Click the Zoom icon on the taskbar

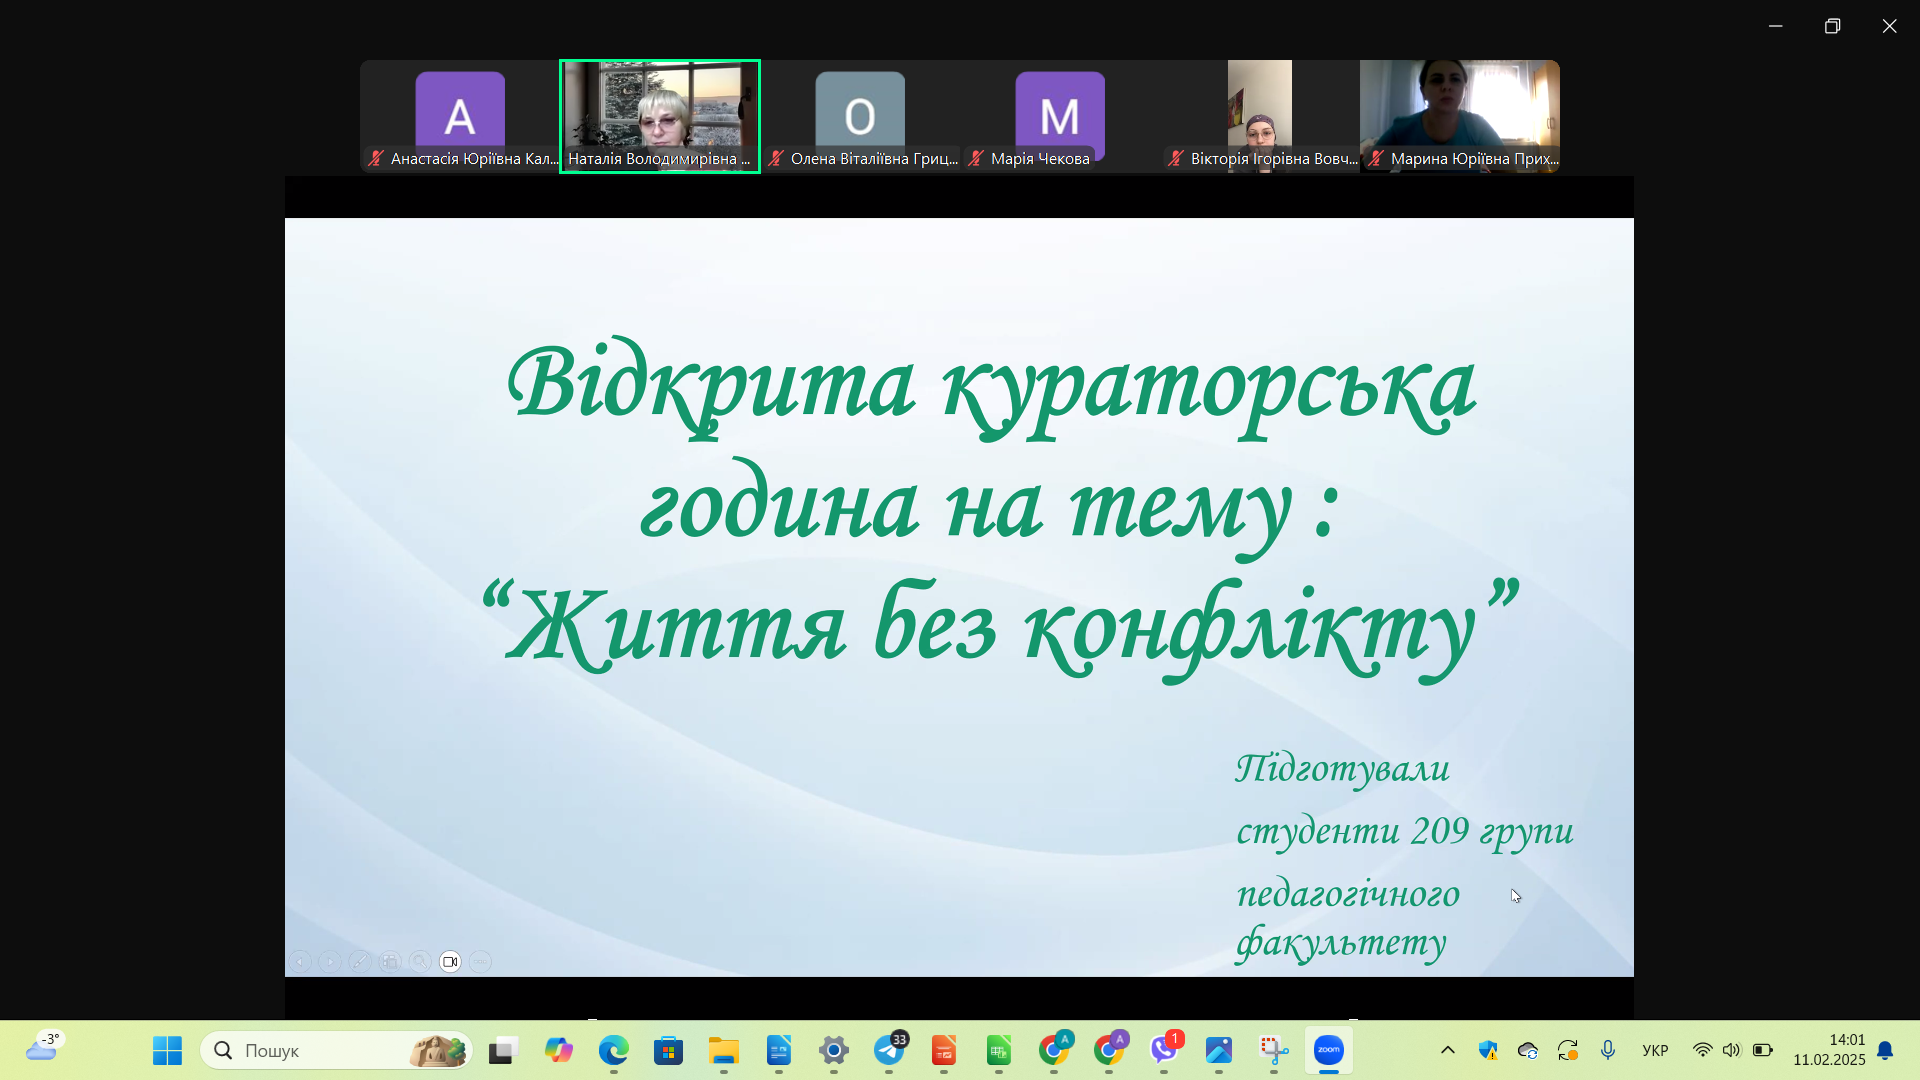[1328, 1050]
